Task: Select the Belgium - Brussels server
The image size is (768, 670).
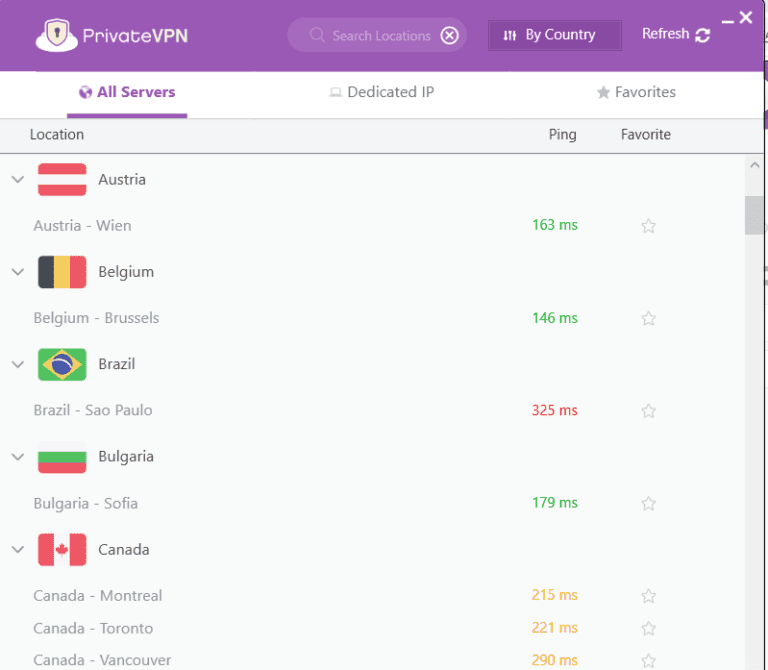Action: 96,318
